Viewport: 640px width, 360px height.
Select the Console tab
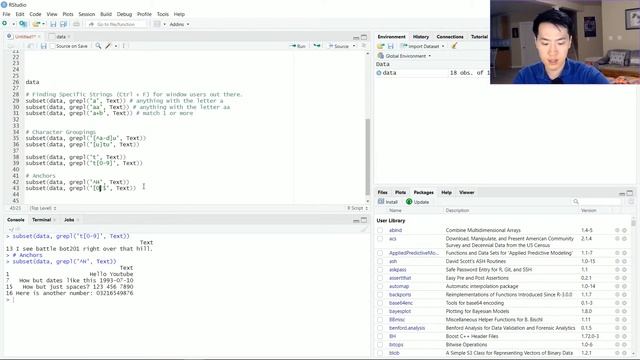click(16, 220)
